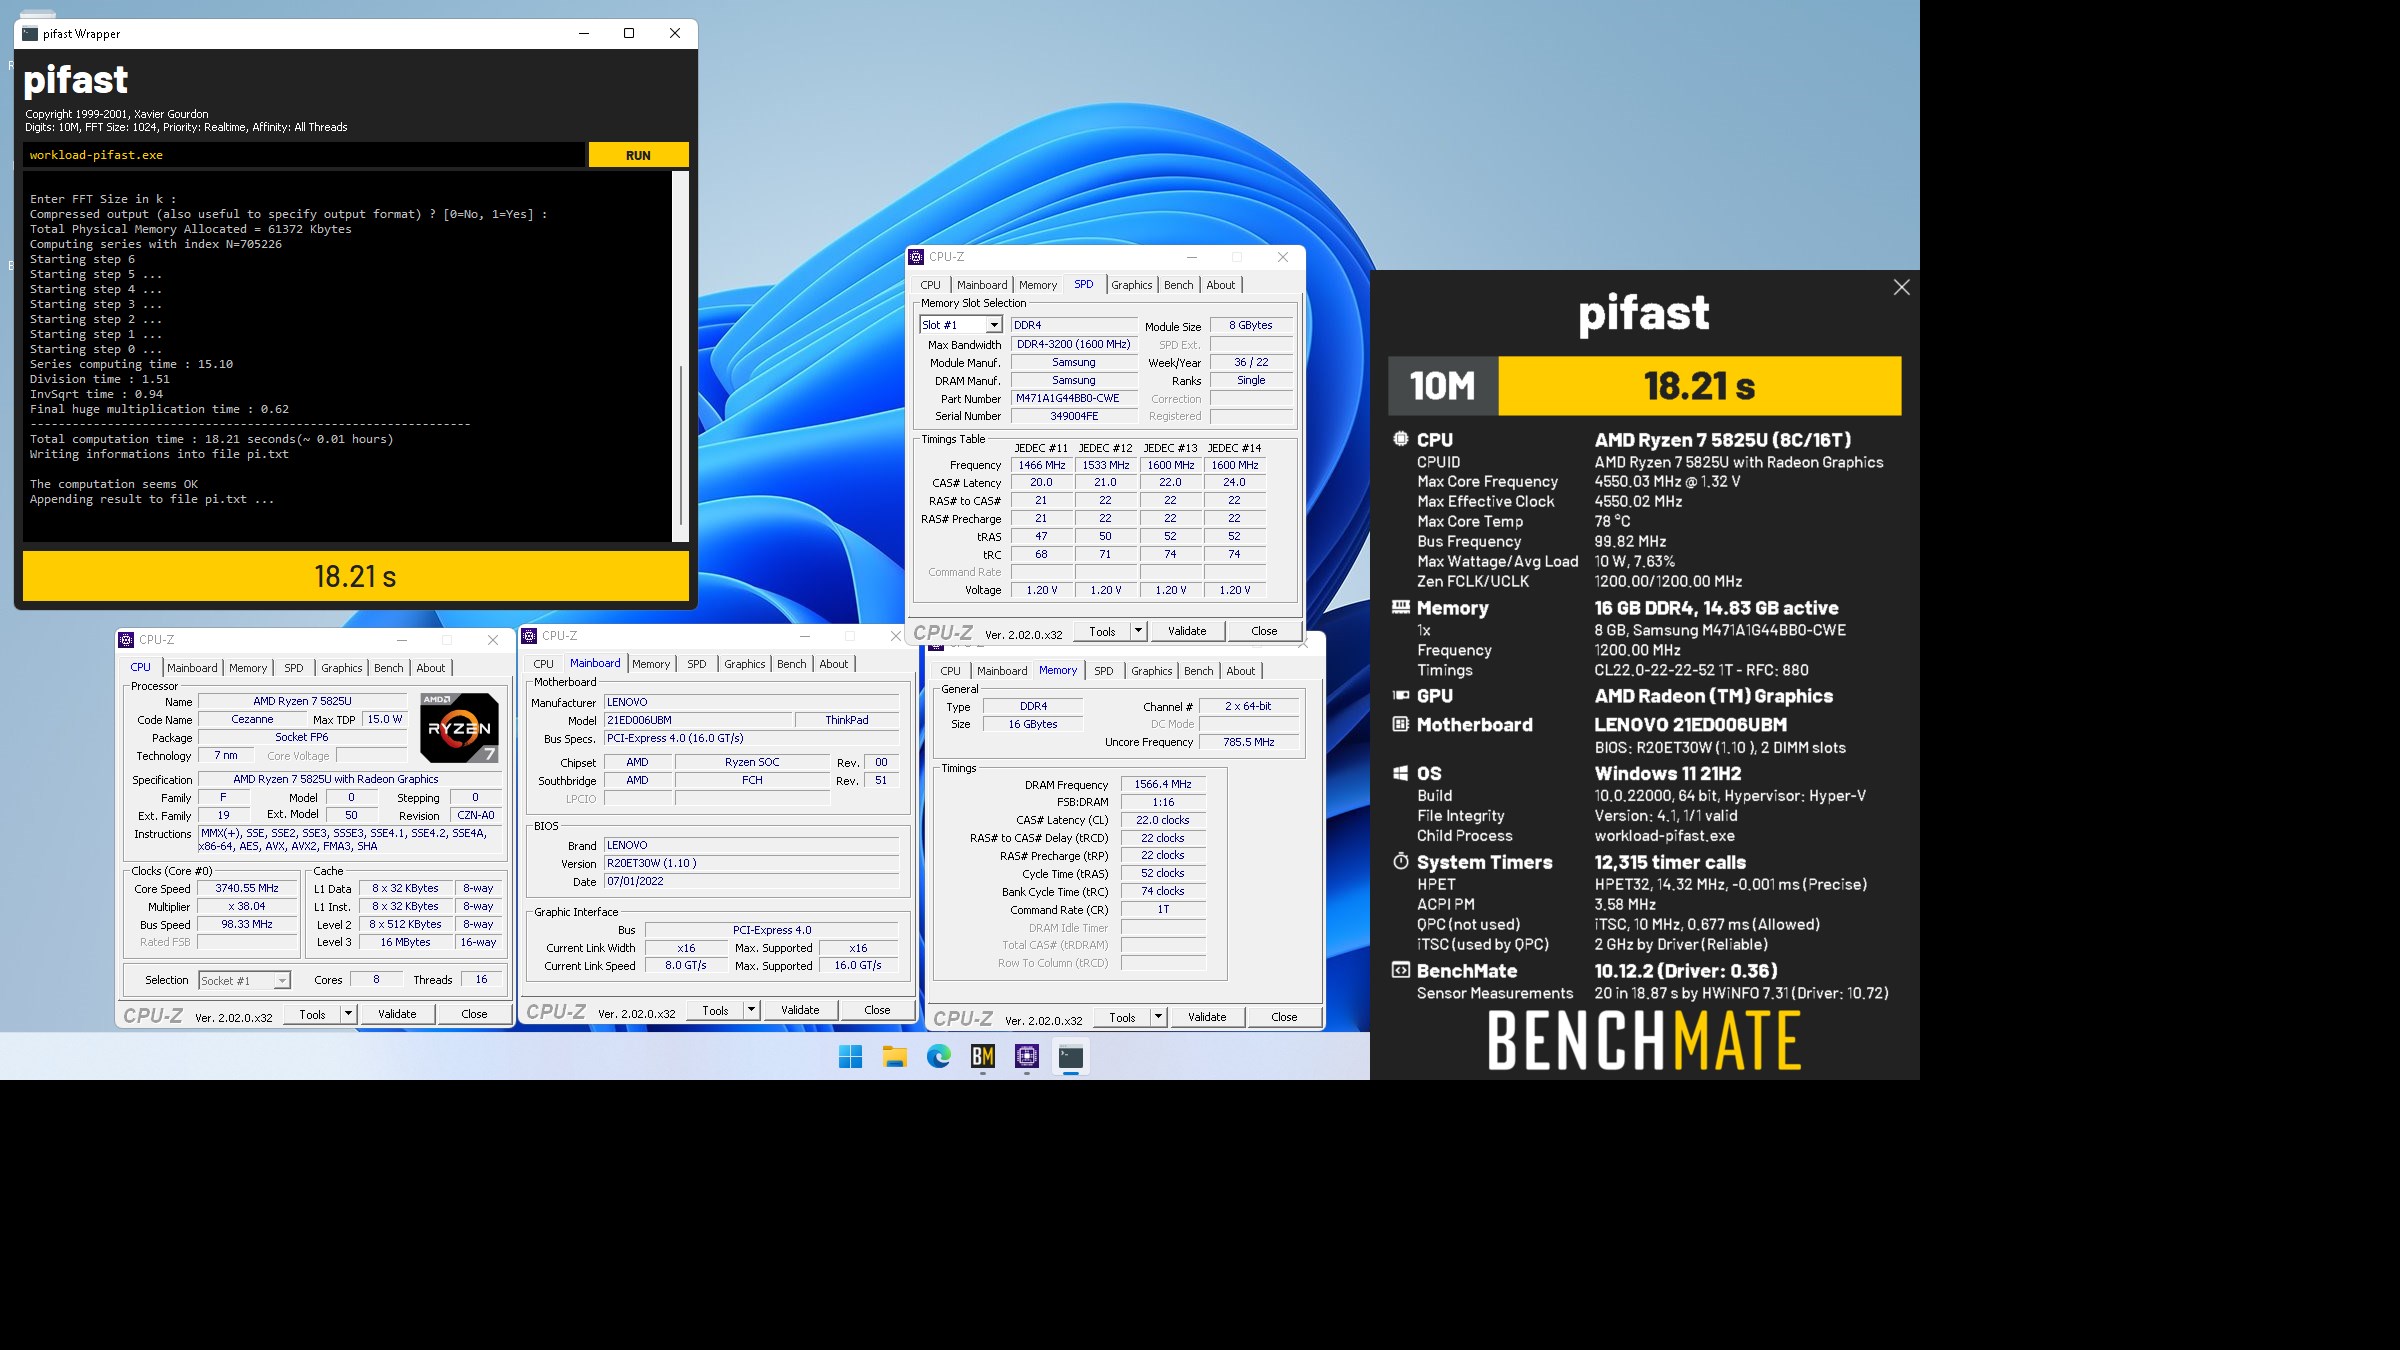Click yellow 18.21 s score in BenchMate
This screenshot has width=2400, height=1350.
[1699, 386]
